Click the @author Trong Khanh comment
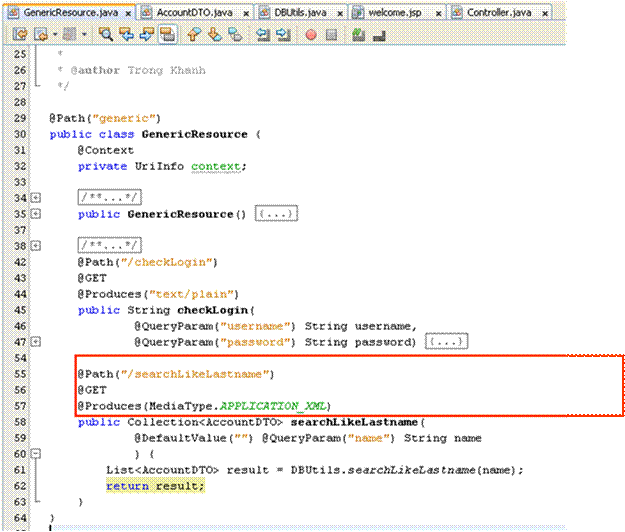 [x=138, y=71]
